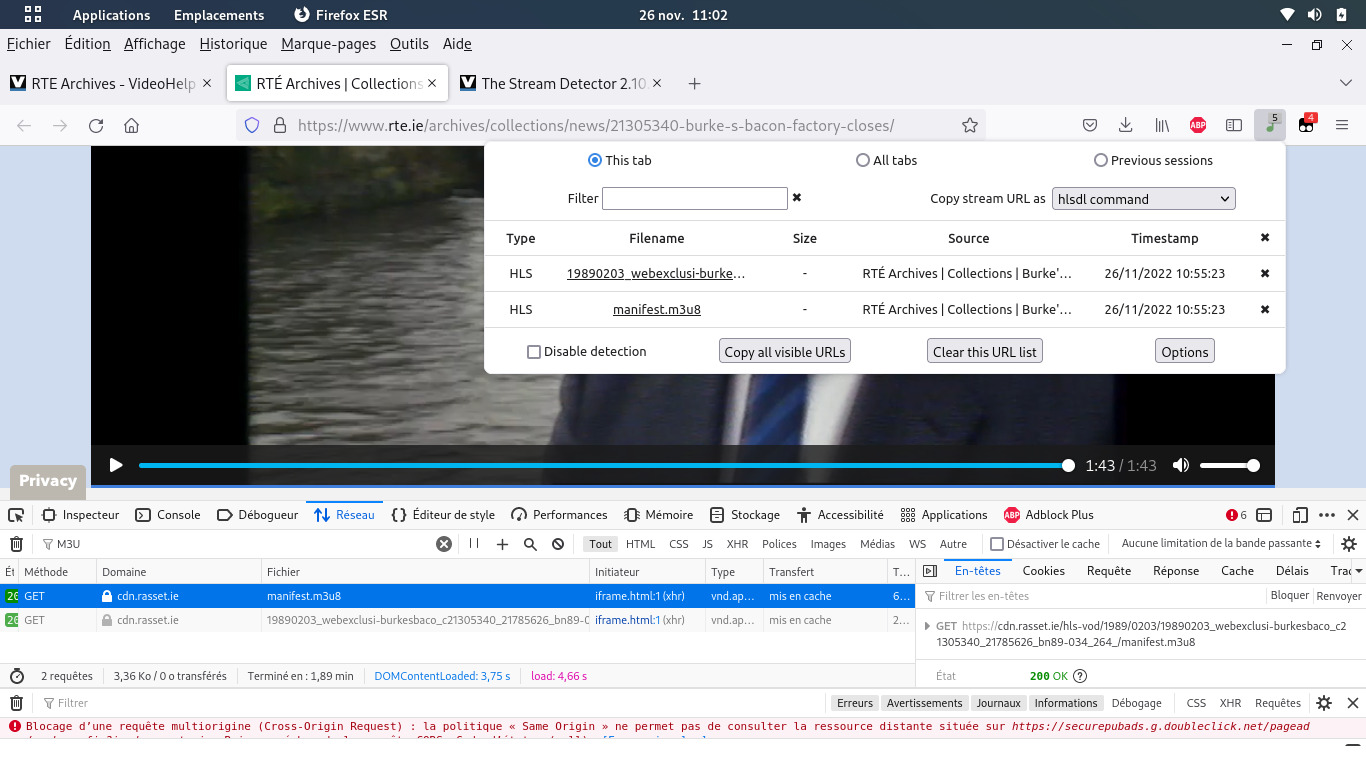Viewport: 1366px width, 768px height.
Task: Click the Stream Detector extension toolbar icon
Action: point(1270,125)
